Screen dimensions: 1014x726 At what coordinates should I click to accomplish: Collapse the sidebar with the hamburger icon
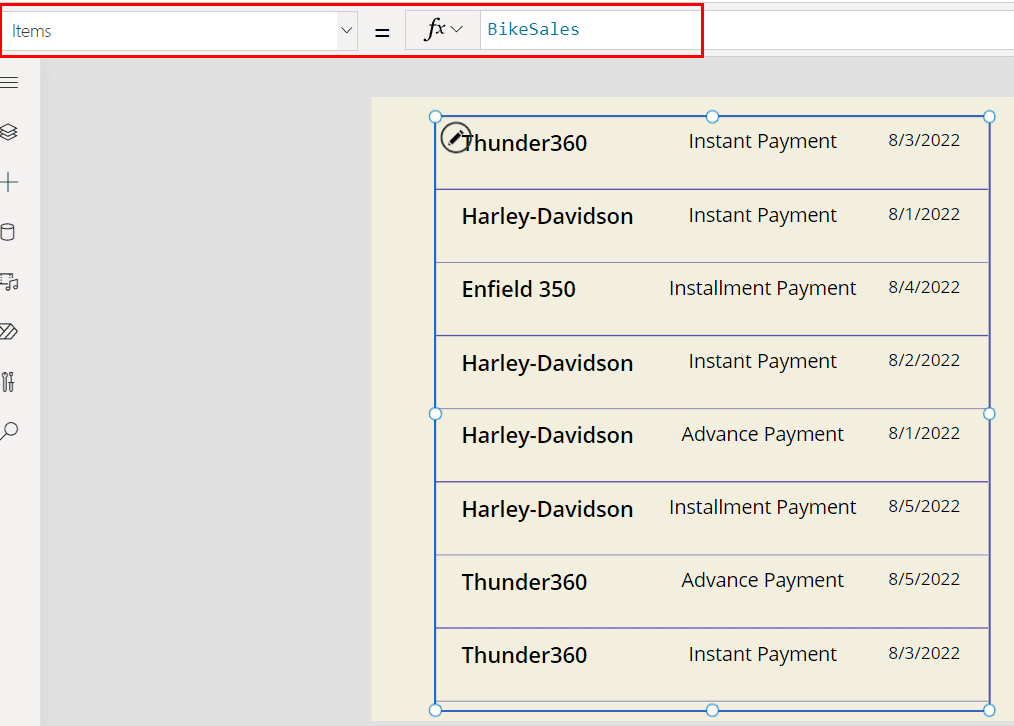[11, 82]
